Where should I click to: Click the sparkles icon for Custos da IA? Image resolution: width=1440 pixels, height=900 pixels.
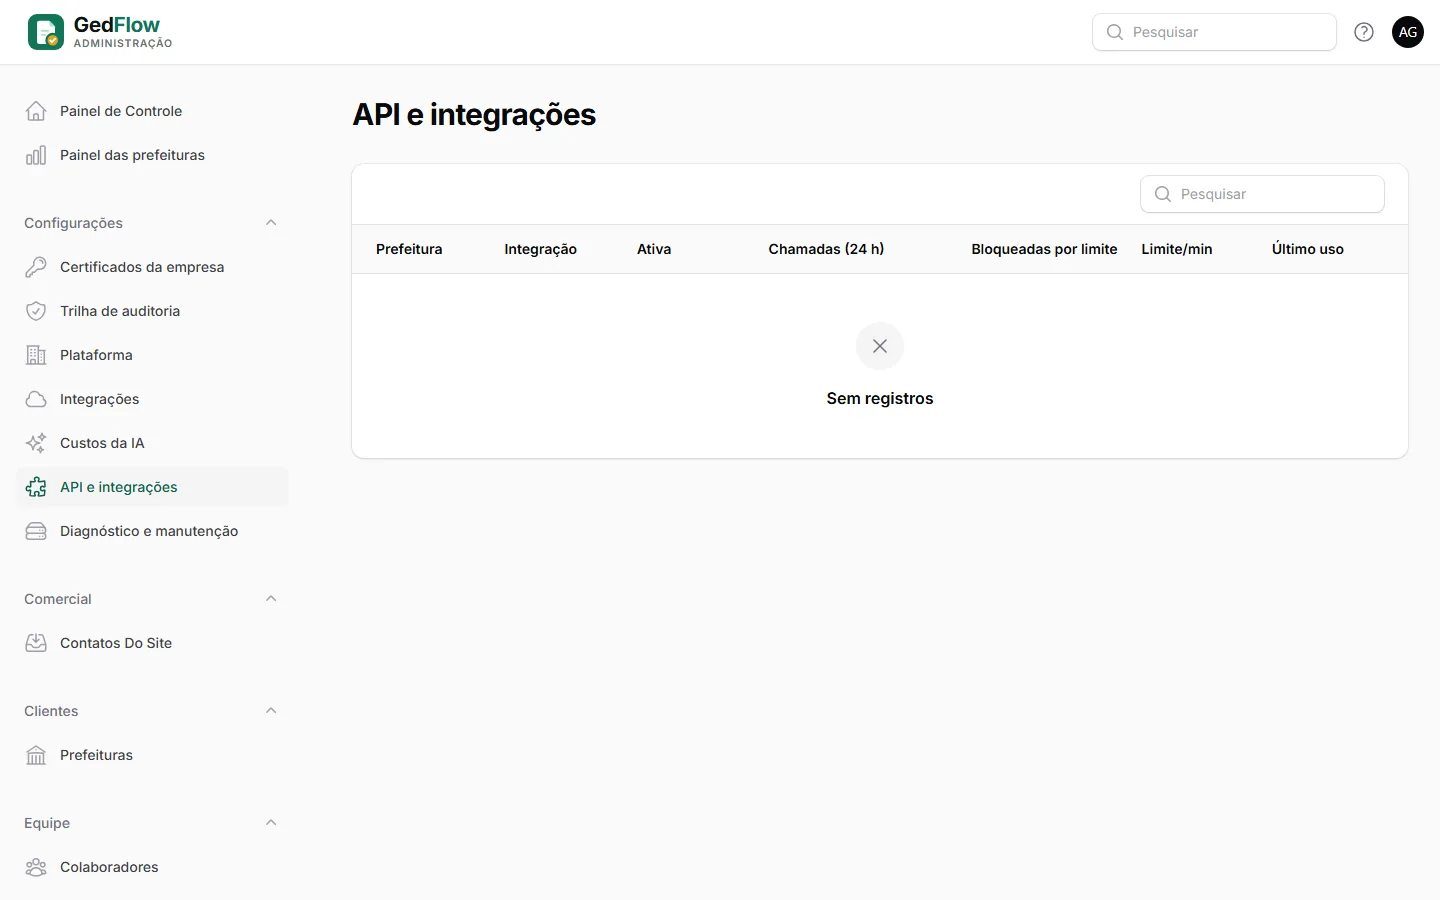click(x=36, y=443)
